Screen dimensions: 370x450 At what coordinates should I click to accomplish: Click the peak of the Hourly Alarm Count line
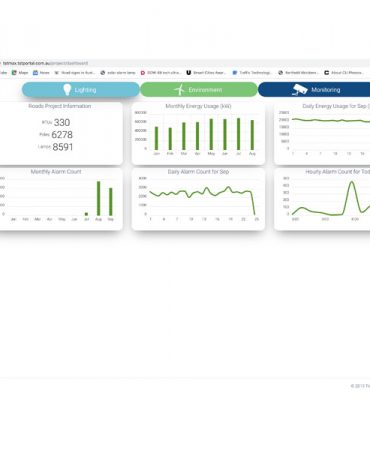351,182
